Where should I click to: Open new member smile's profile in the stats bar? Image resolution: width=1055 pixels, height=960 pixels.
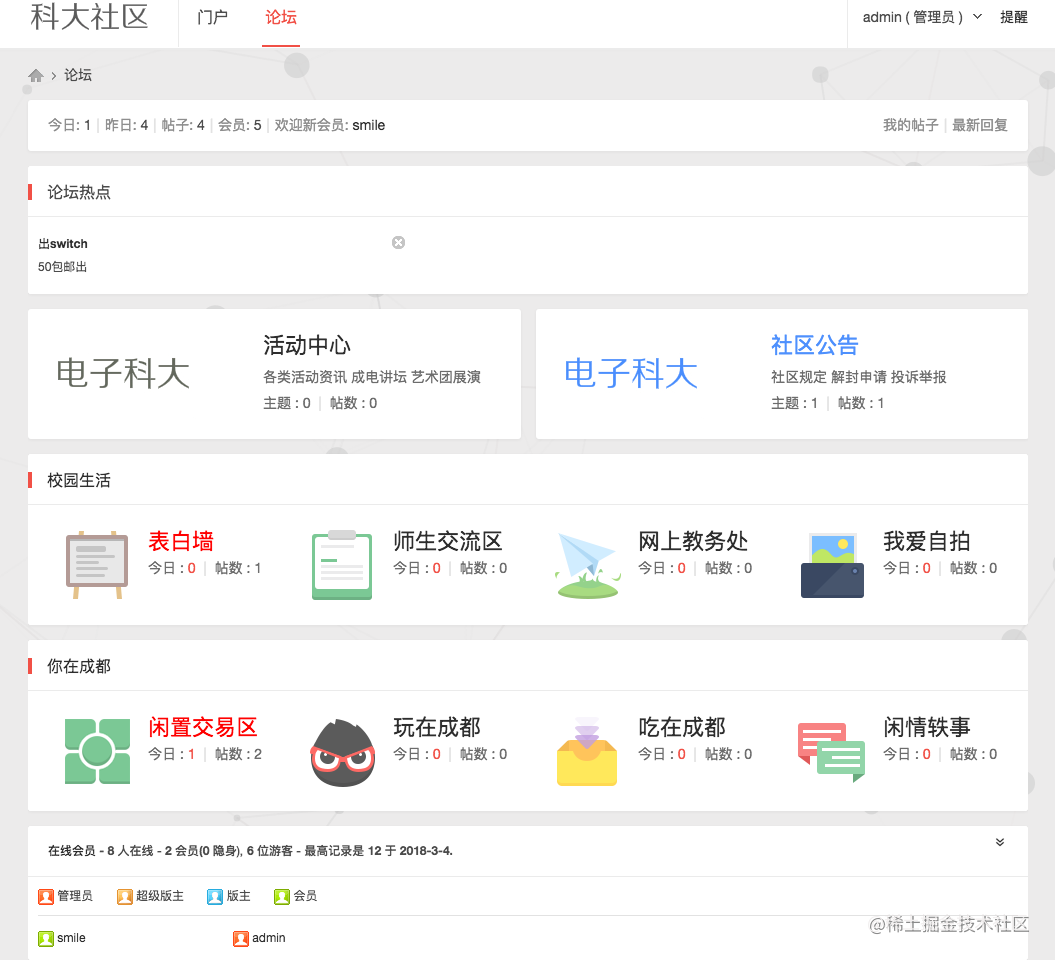pos(369,125)
